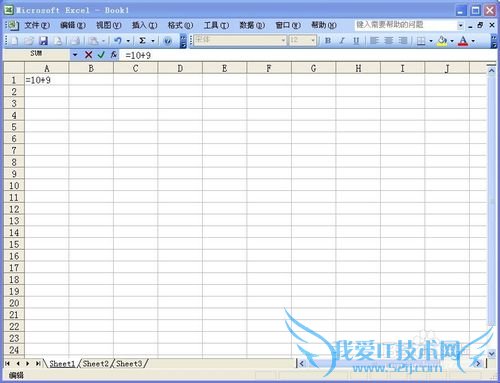Click the Align Left icon
The height and width of the screenshot is (383, 500).
coord(374,41)
